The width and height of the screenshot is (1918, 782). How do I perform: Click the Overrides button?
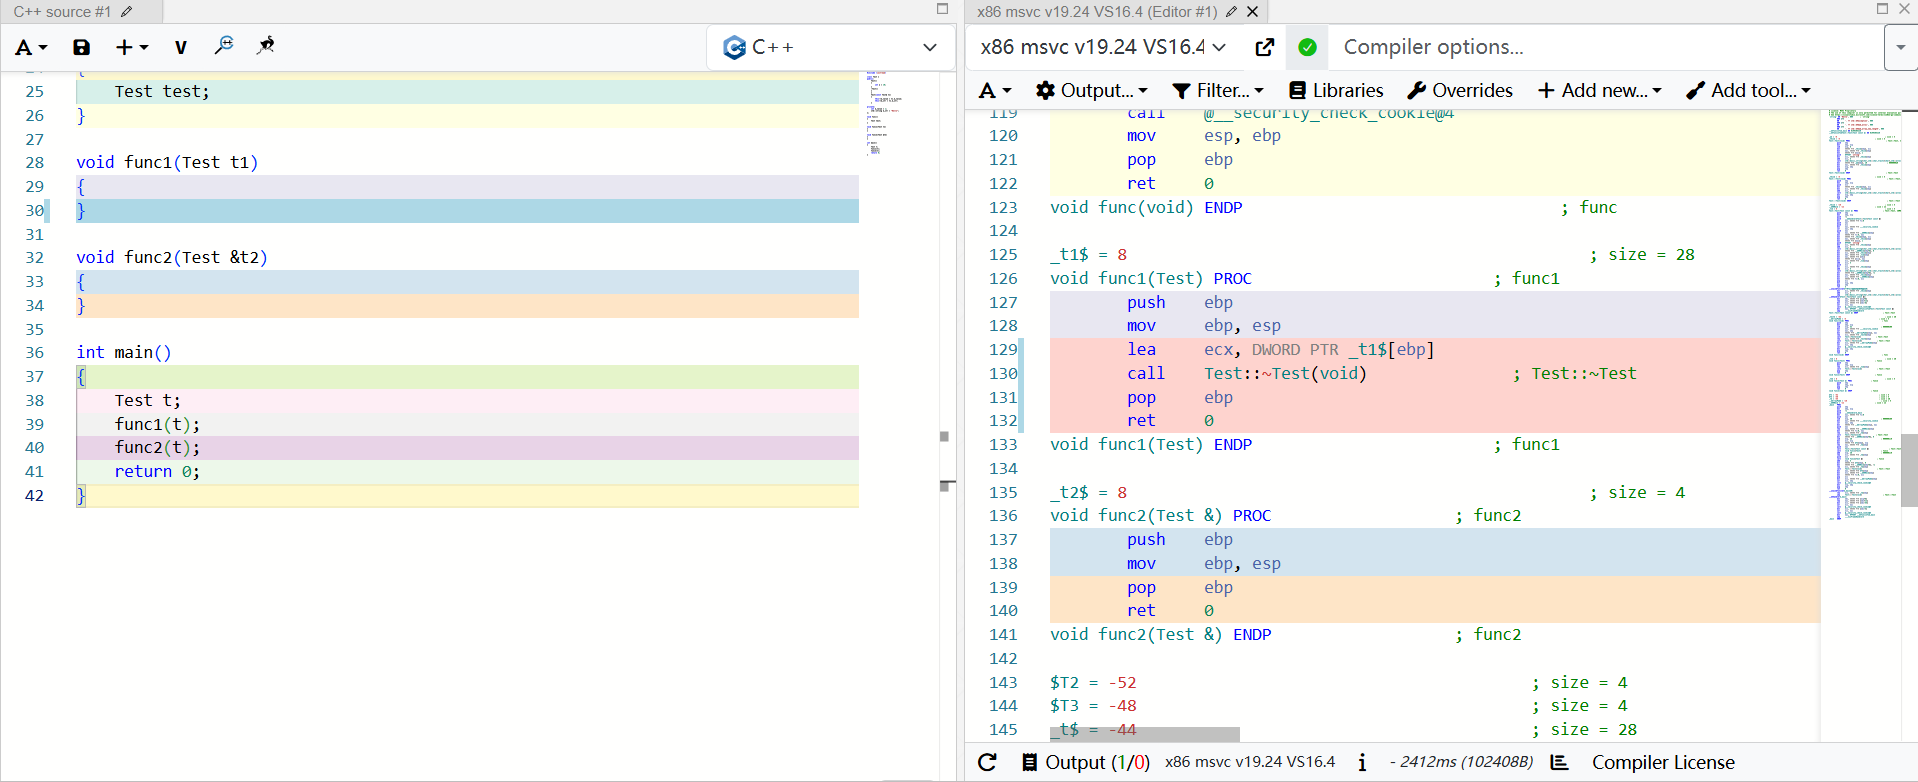(x=1460, y=90)
